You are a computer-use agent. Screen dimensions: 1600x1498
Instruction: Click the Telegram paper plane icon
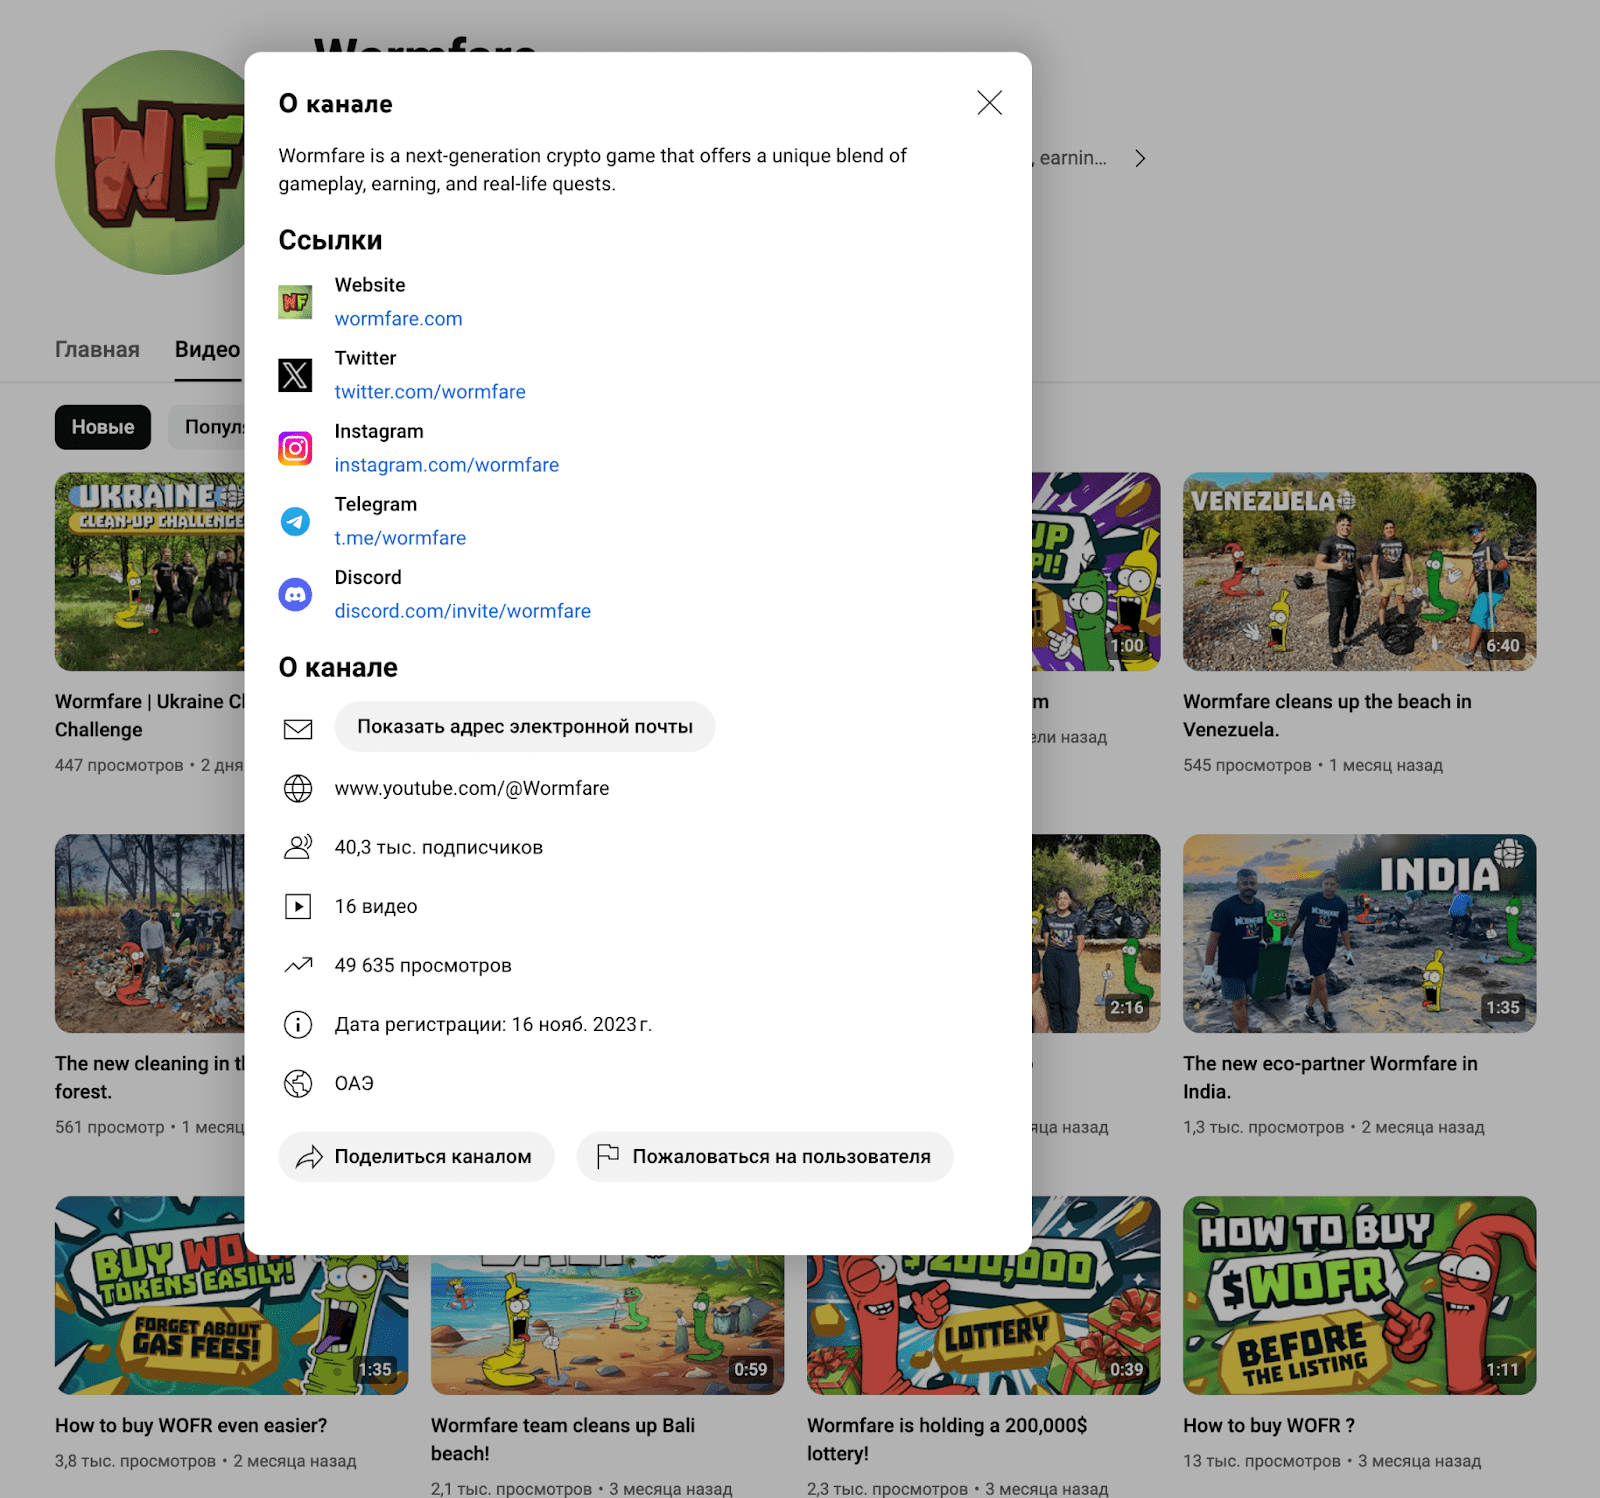tap(295, 521)
